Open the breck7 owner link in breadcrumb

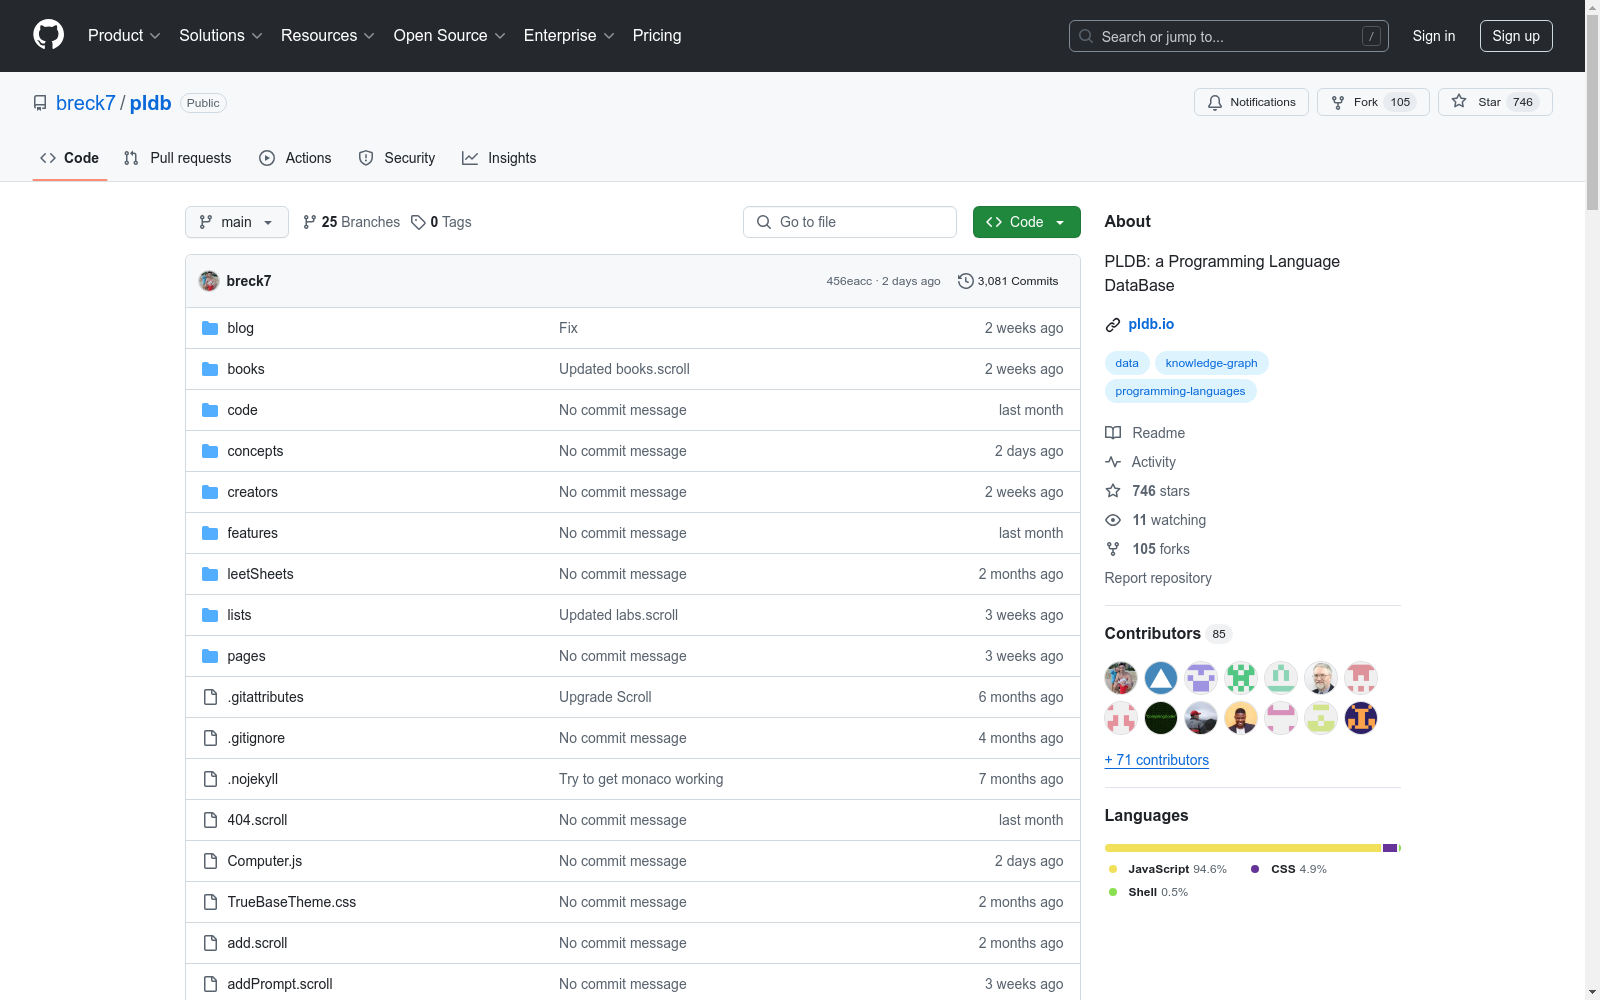[86, 103]
